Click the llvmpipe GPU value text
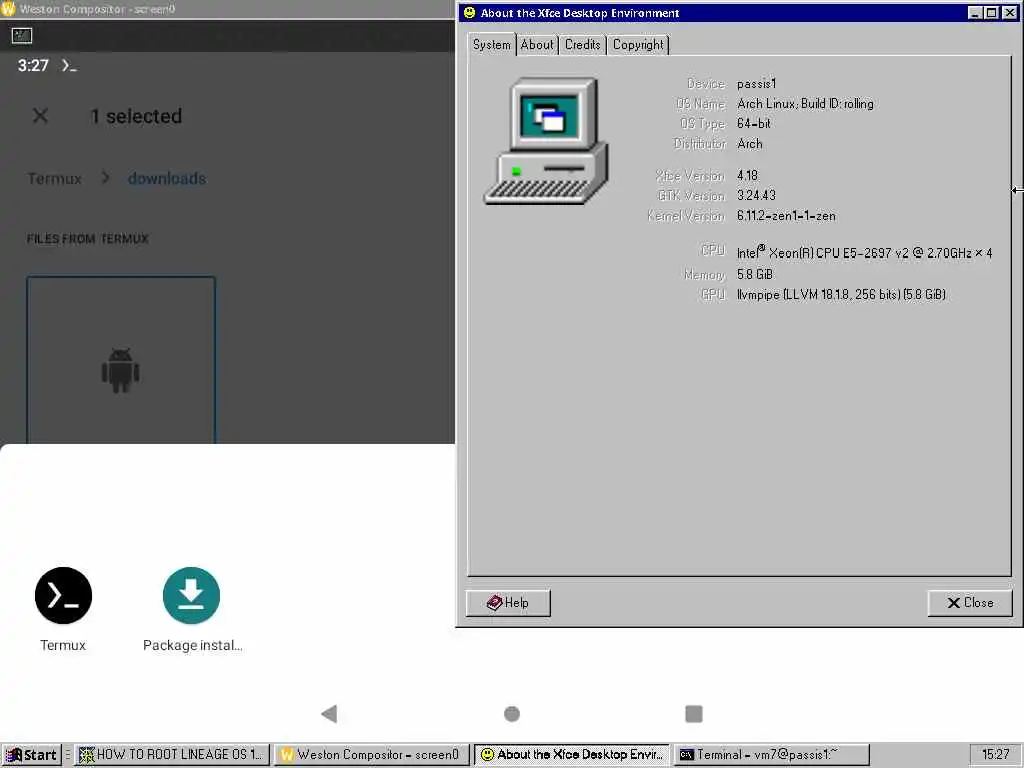Image resolution: width=1024 pixels, height=768 pixels. click(840, 295)
